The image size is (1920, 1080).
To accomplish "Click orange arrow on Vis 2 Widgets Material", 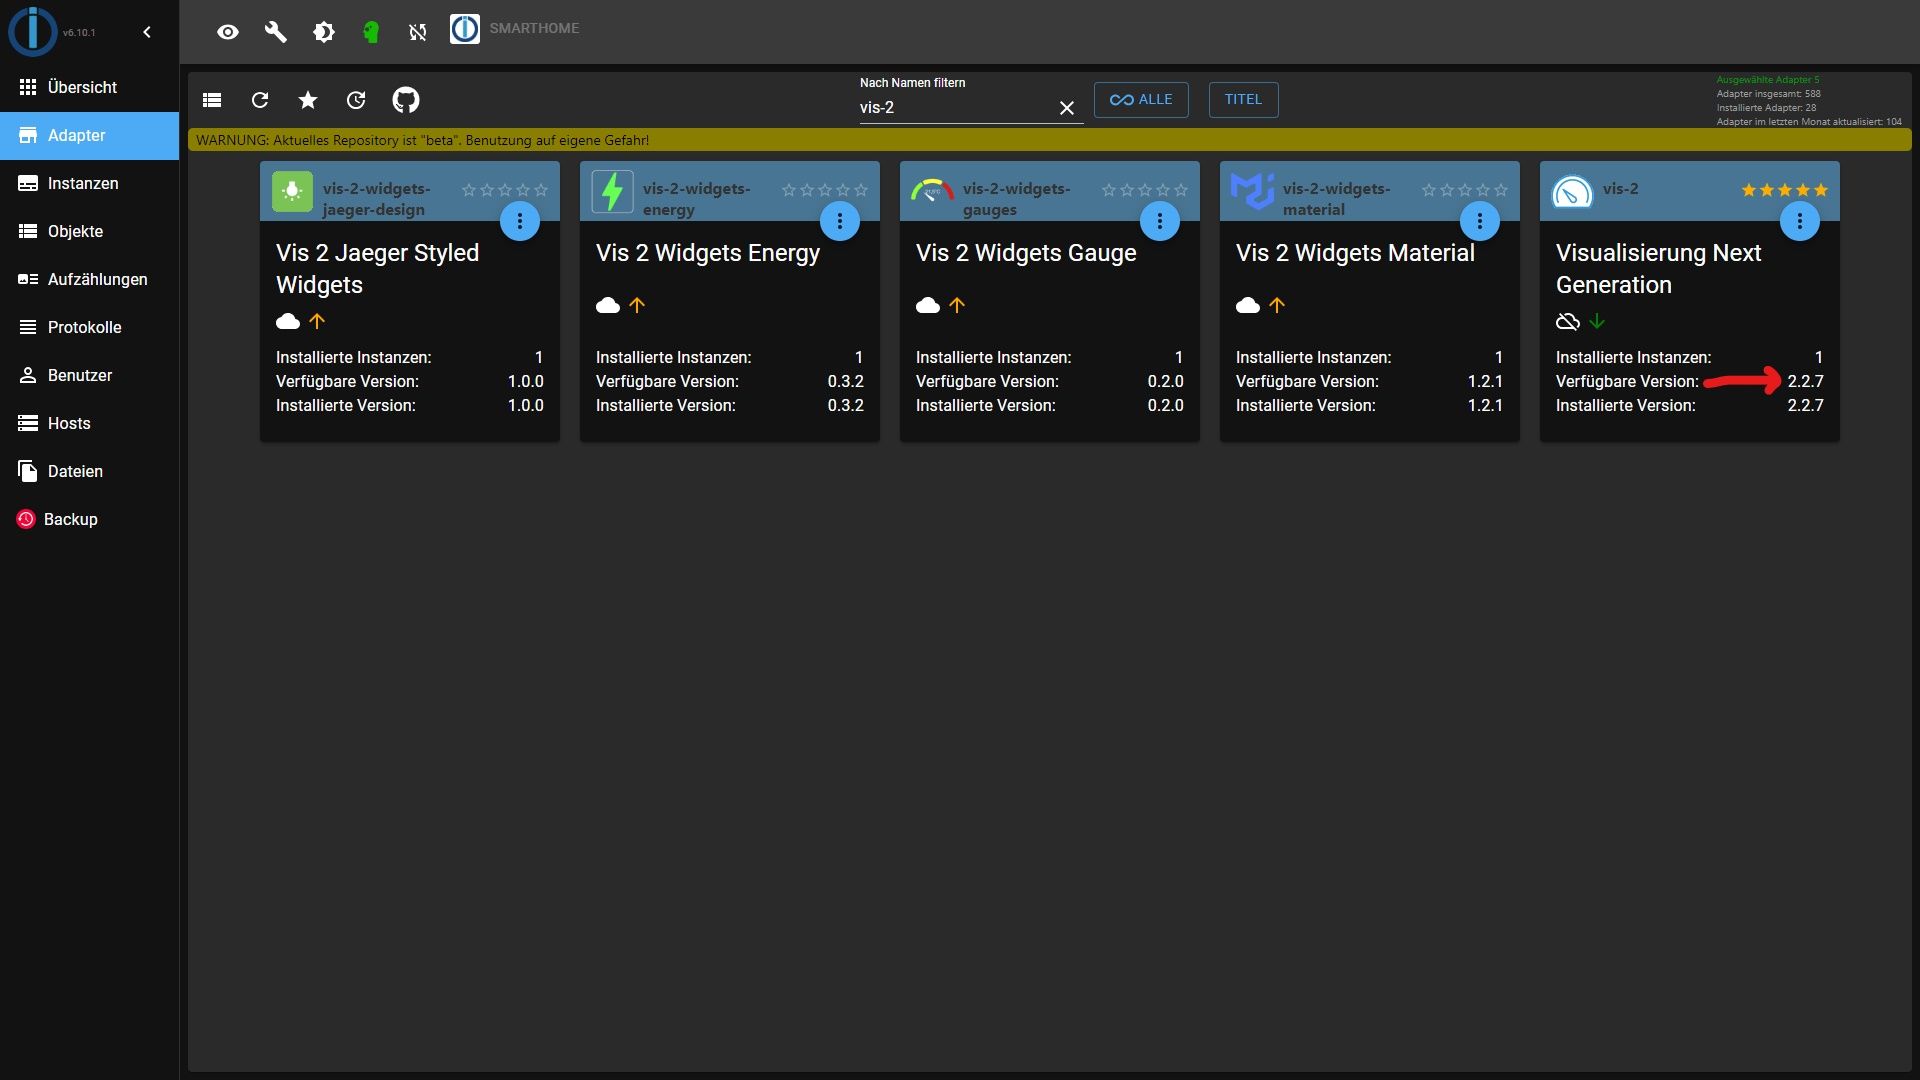I will pos(1277,305).
